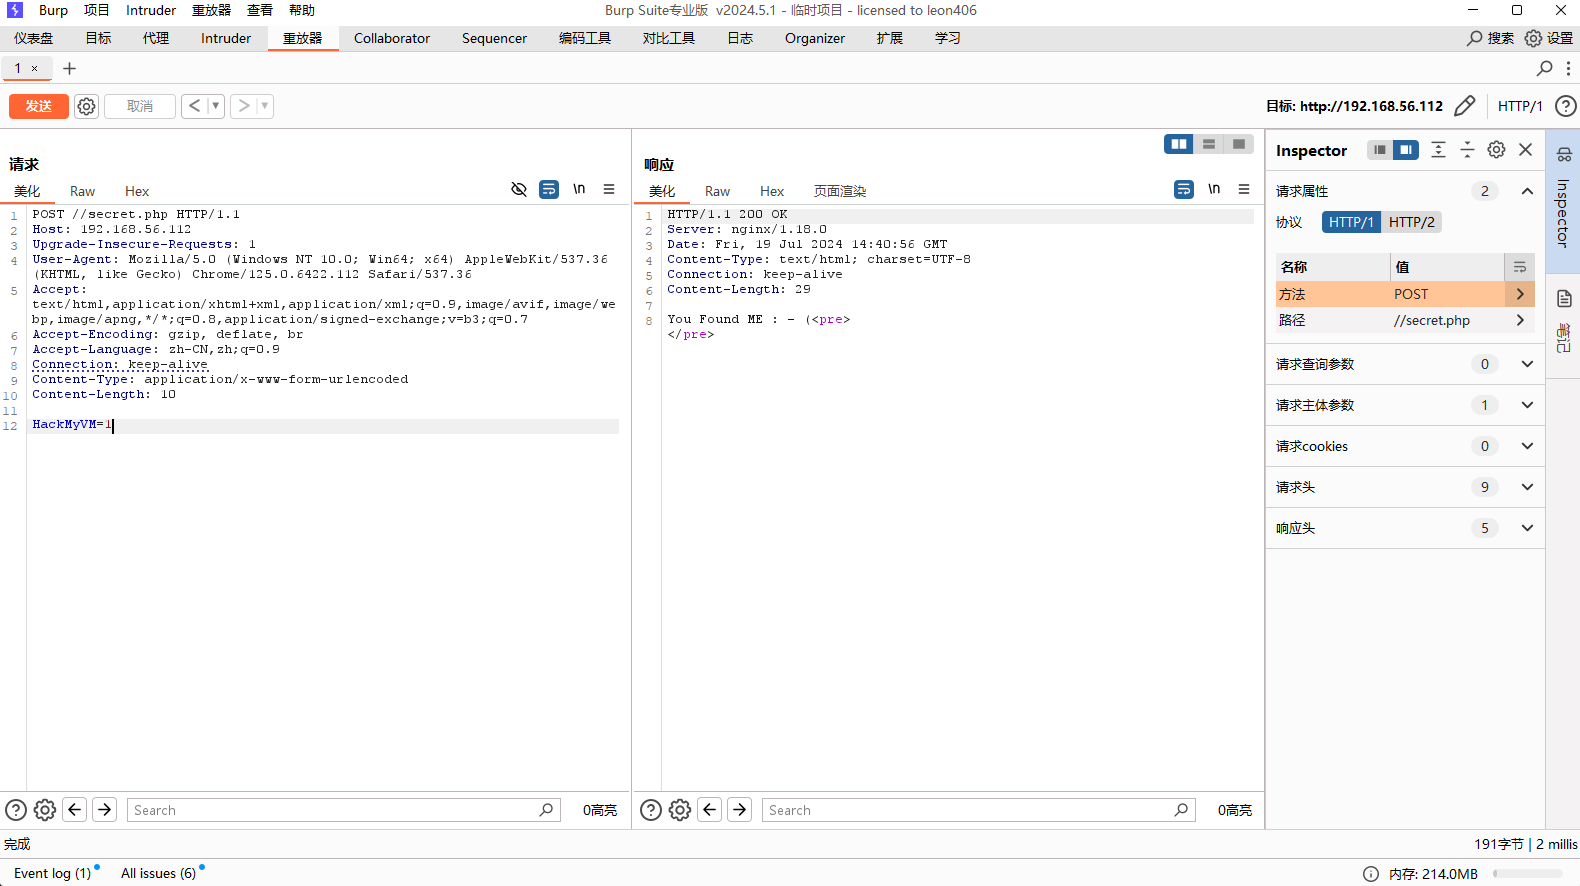Open Inspector settings gear icon
This screenshot has width=1580, height=886.
1496,150
